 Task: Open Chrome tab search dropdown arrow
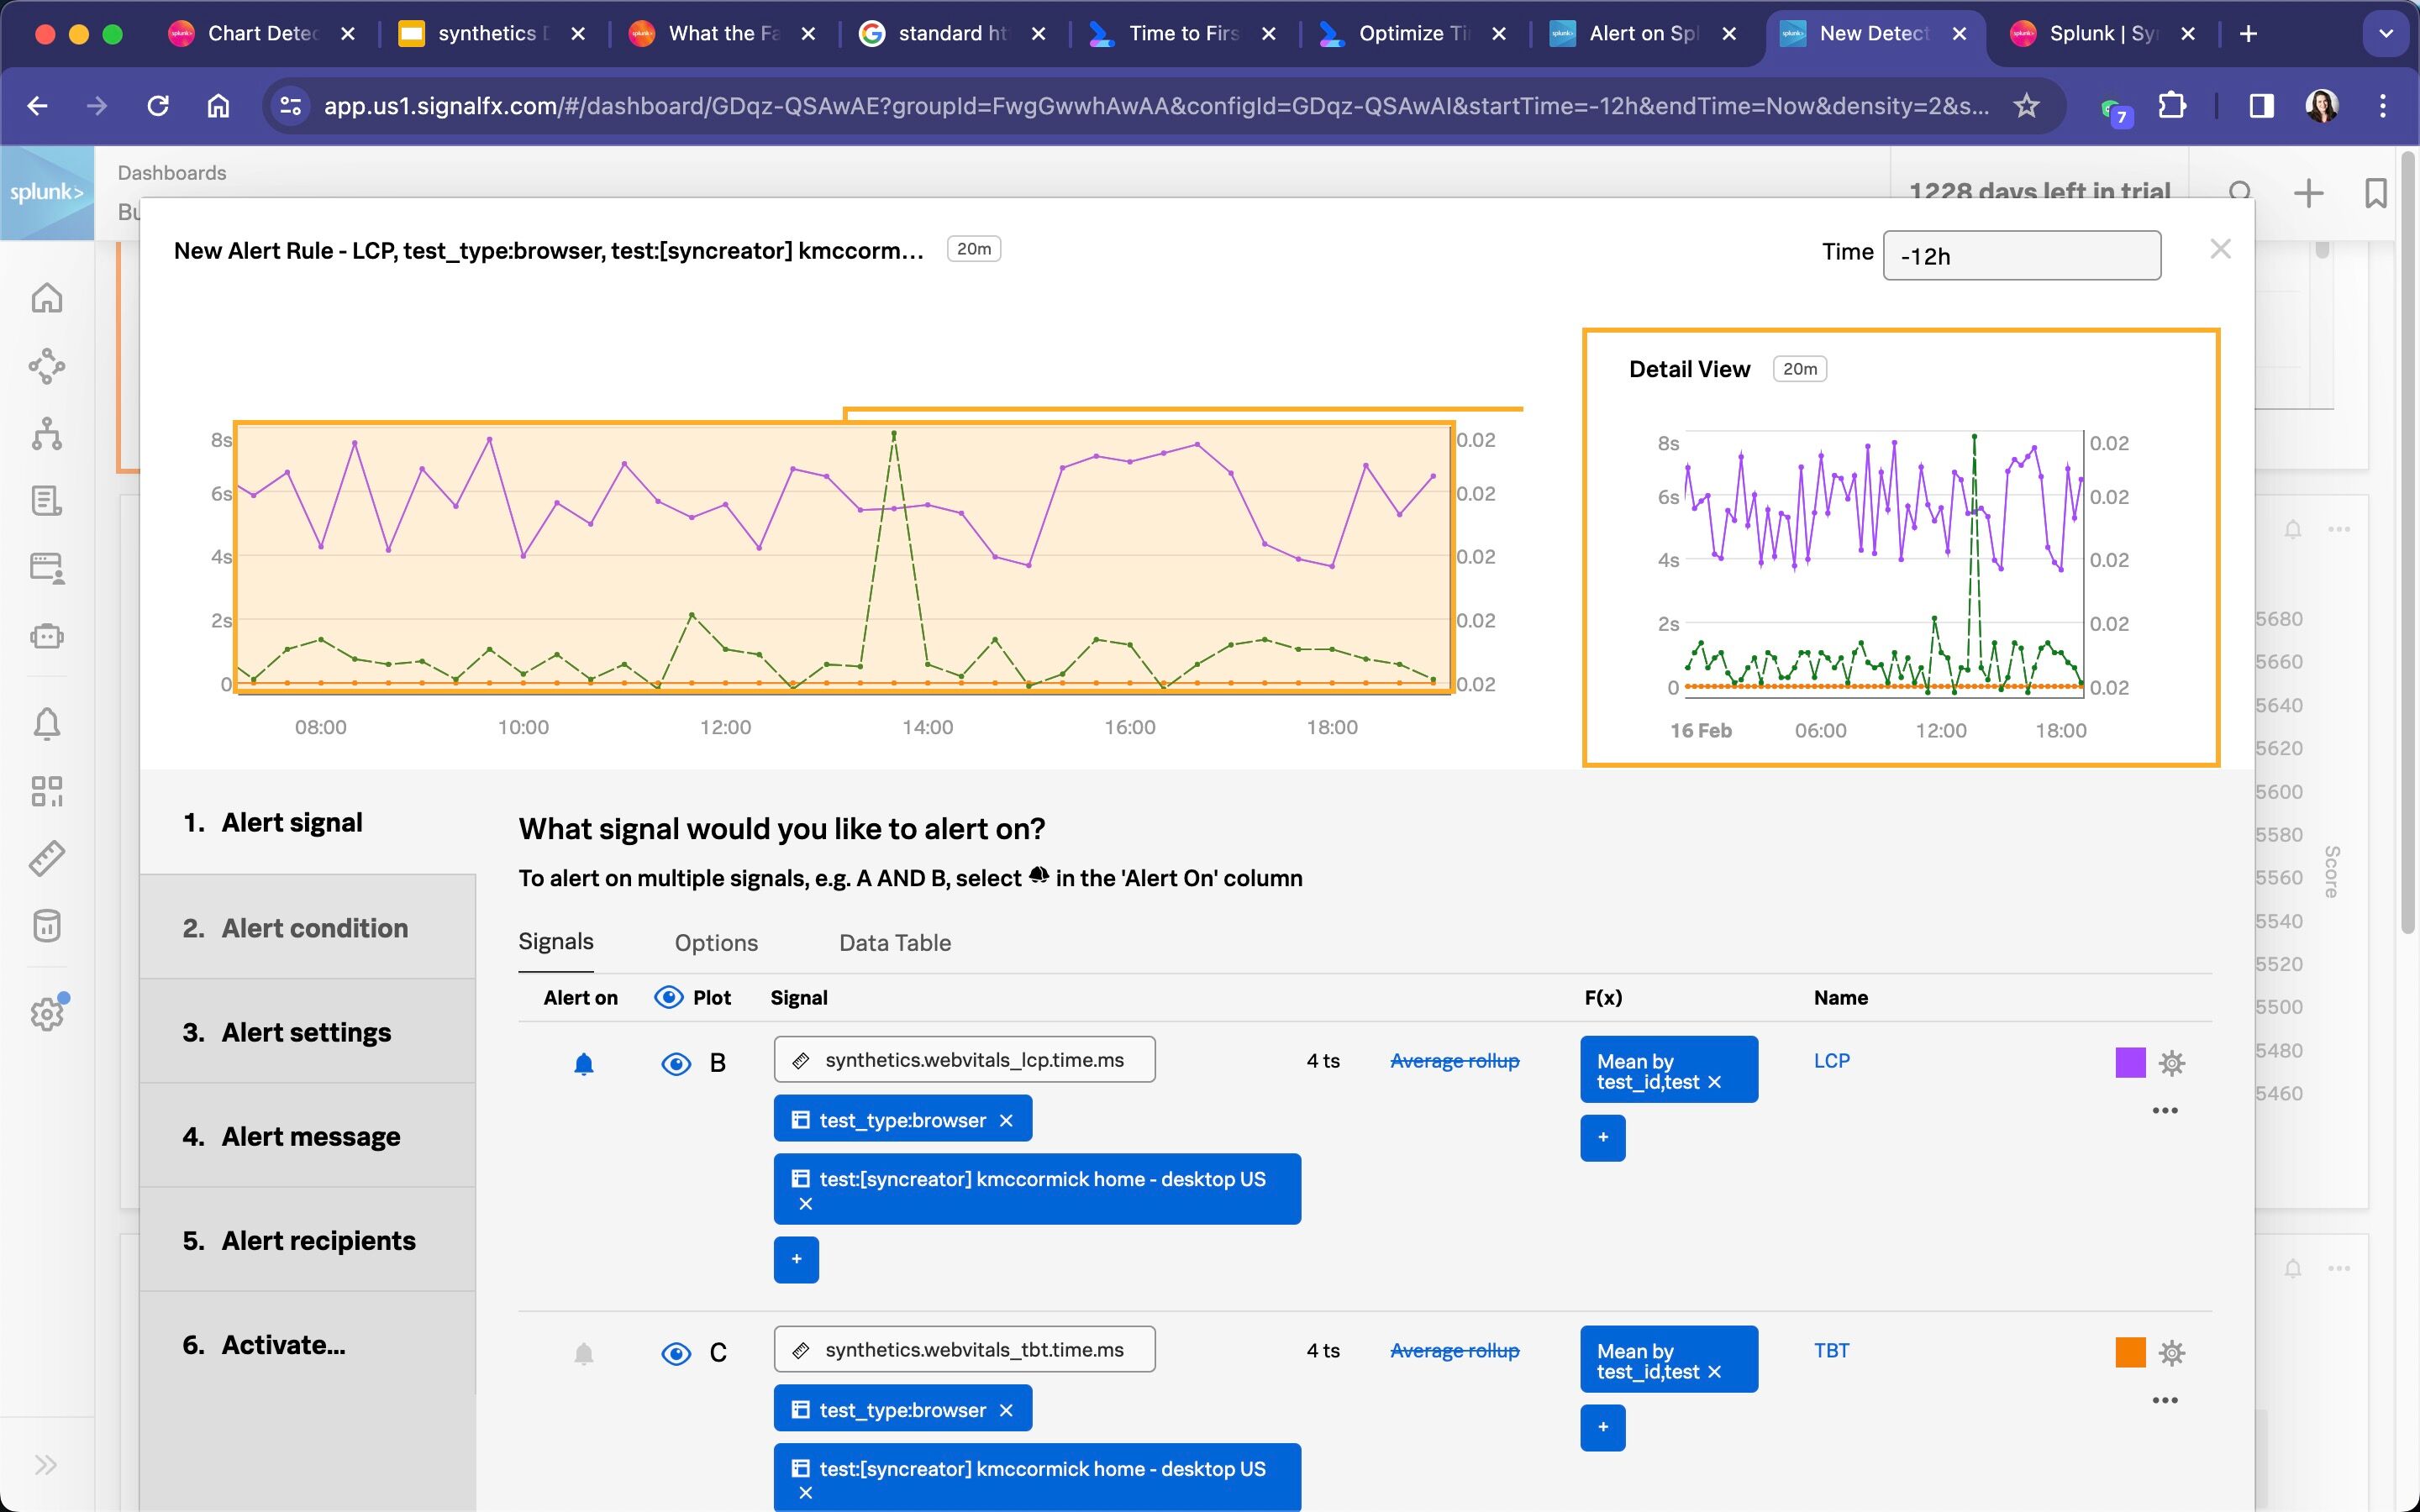2386,34
